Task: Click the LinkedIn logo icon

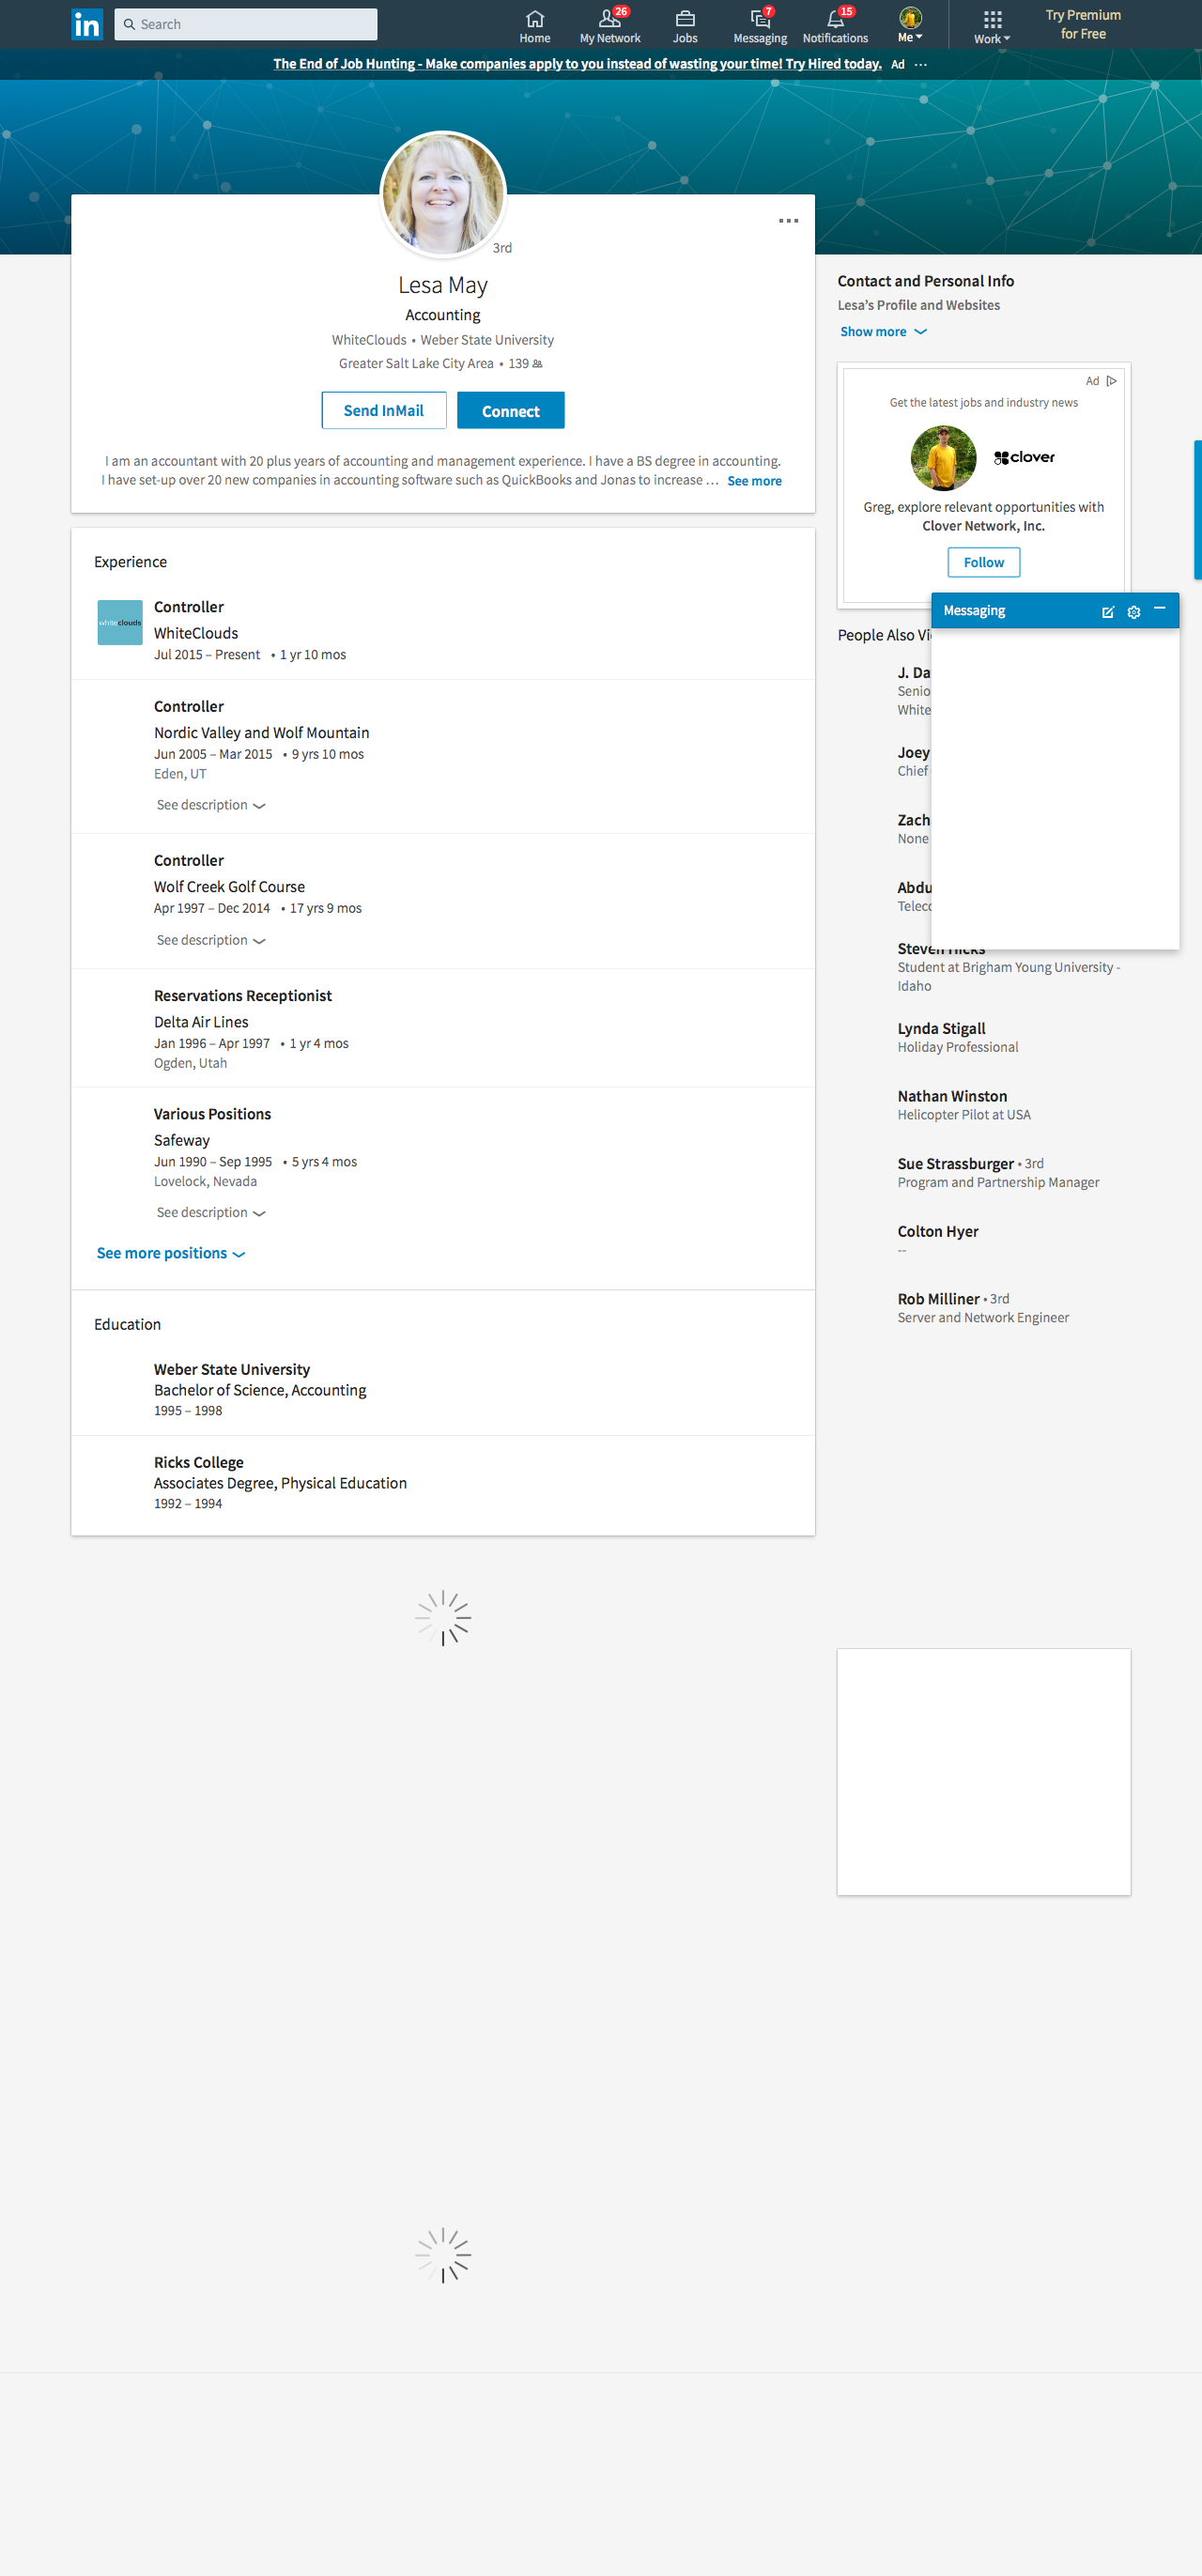Action: pos(87,24)
